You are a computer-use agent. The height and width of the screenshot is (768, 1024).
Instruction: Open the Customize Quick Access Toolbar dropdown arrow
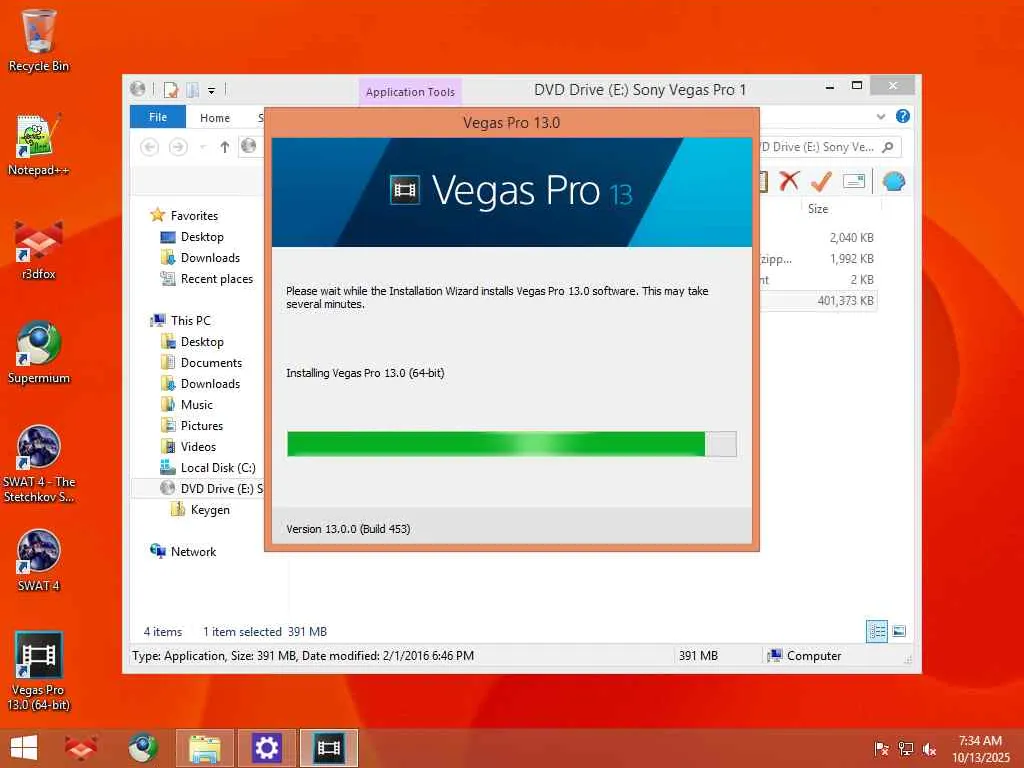212,91
